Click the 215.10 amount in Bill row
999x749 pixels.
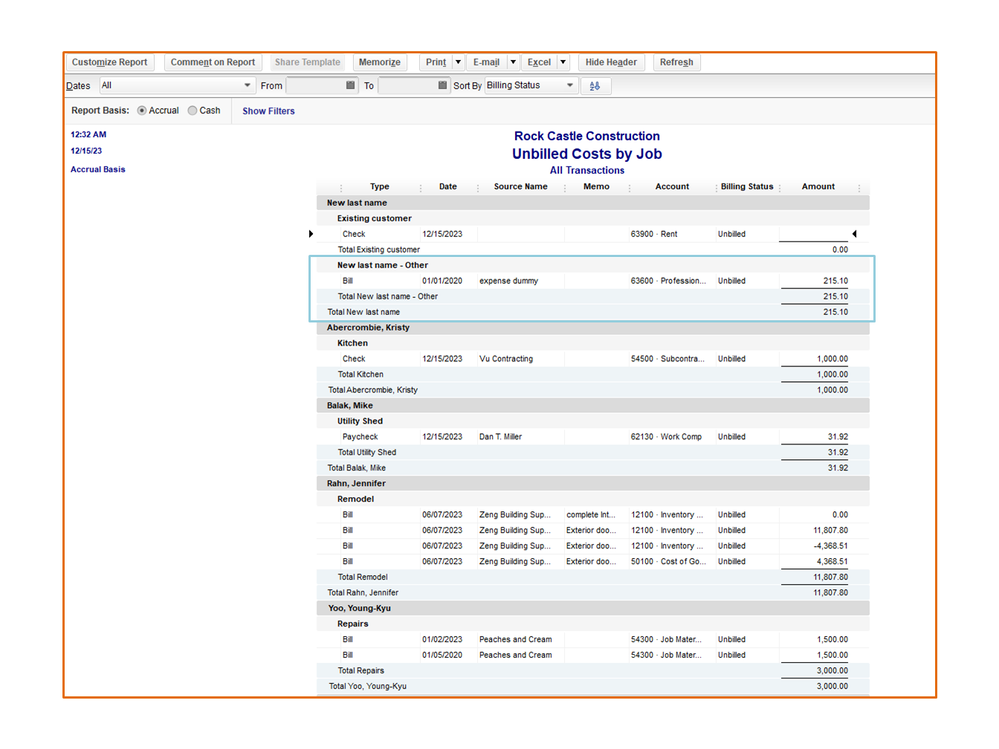835,281
